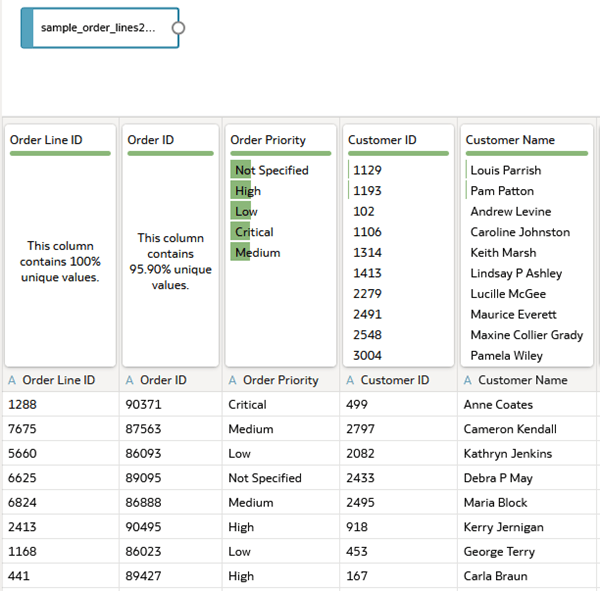The height and width of the screenshot is (591, 600).
Task: Click text type icon beside Order Priority header
Action: coord(233,380)
